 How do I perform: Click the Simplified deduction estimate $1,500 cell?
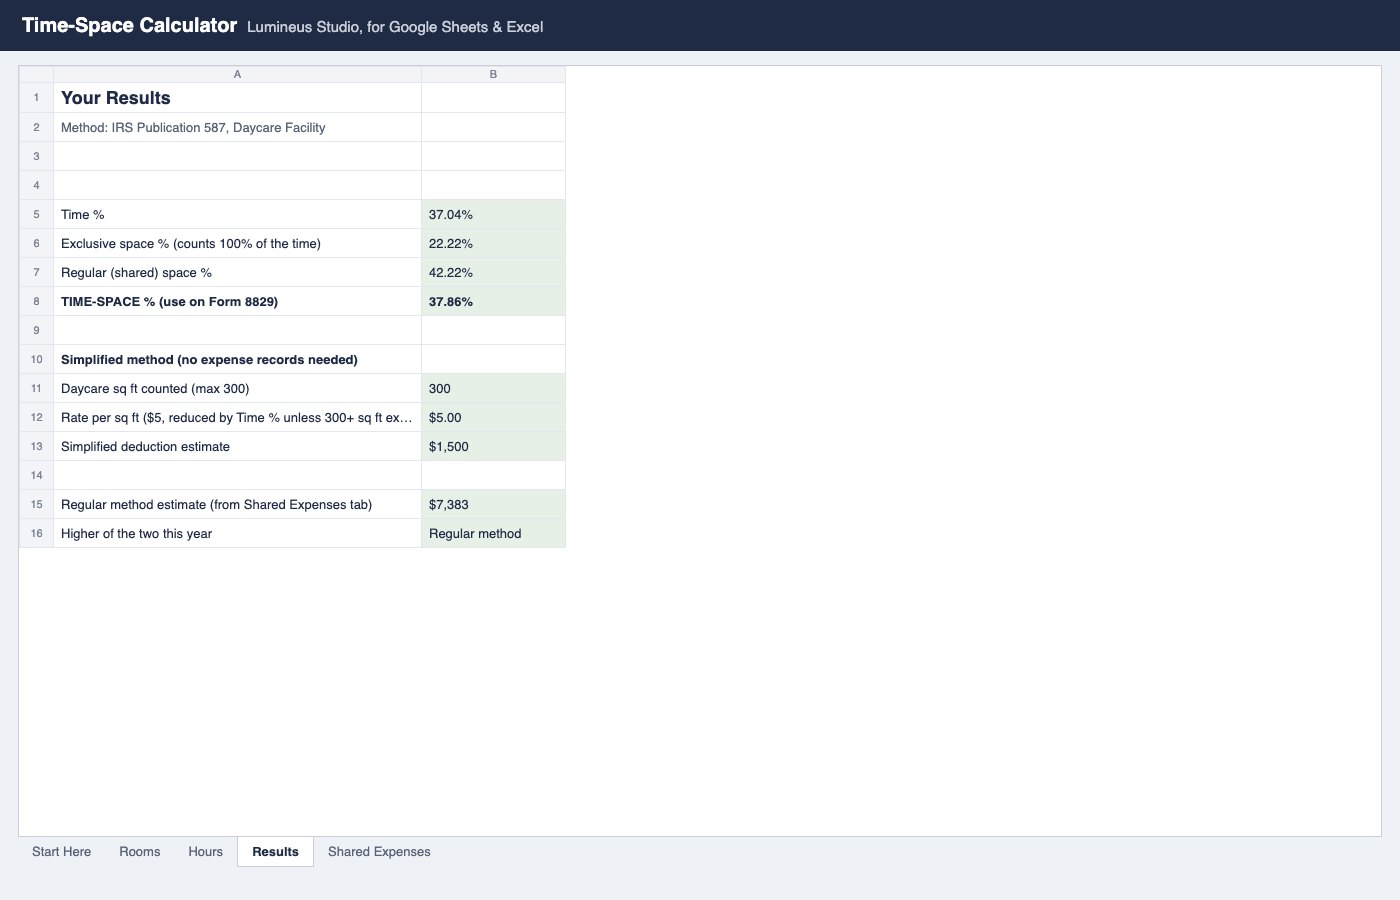pos(493,446)
